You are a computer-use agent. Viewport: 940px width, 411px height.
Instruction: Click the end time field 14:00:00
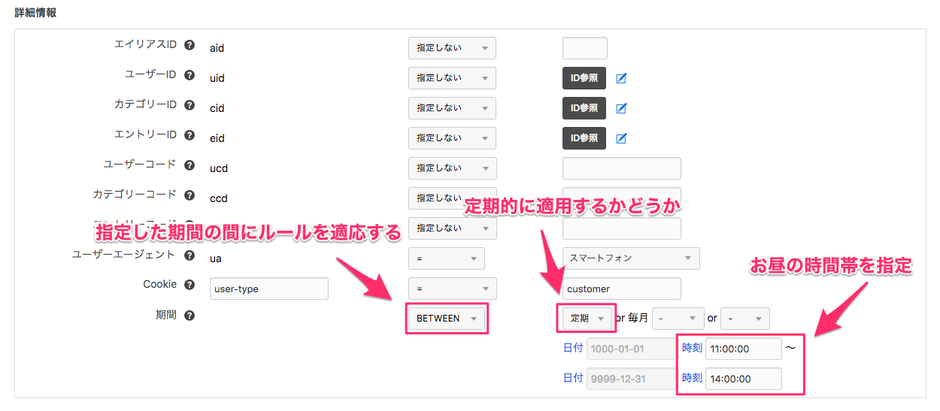click(743, 379)
